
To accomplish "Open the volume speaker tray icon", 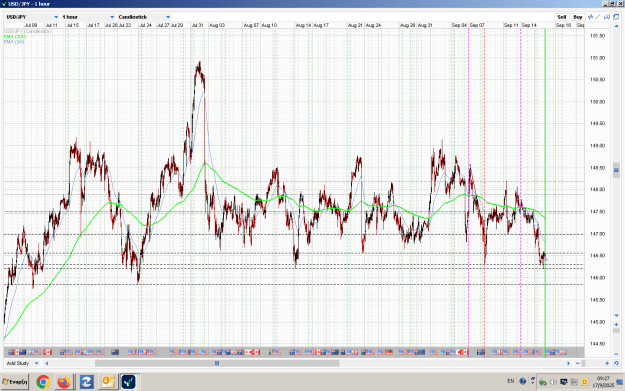I will tap(553, 382).
